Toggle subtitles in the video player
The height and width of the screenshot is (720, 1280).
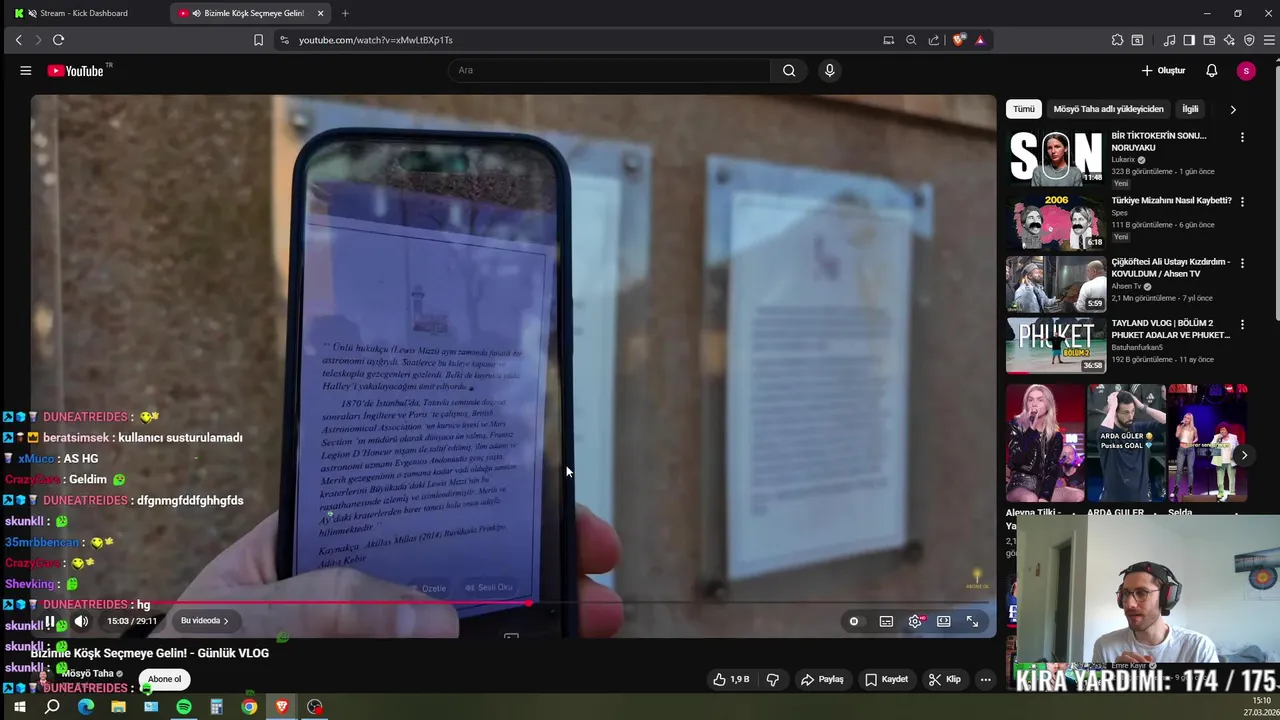tap(886, 621)
